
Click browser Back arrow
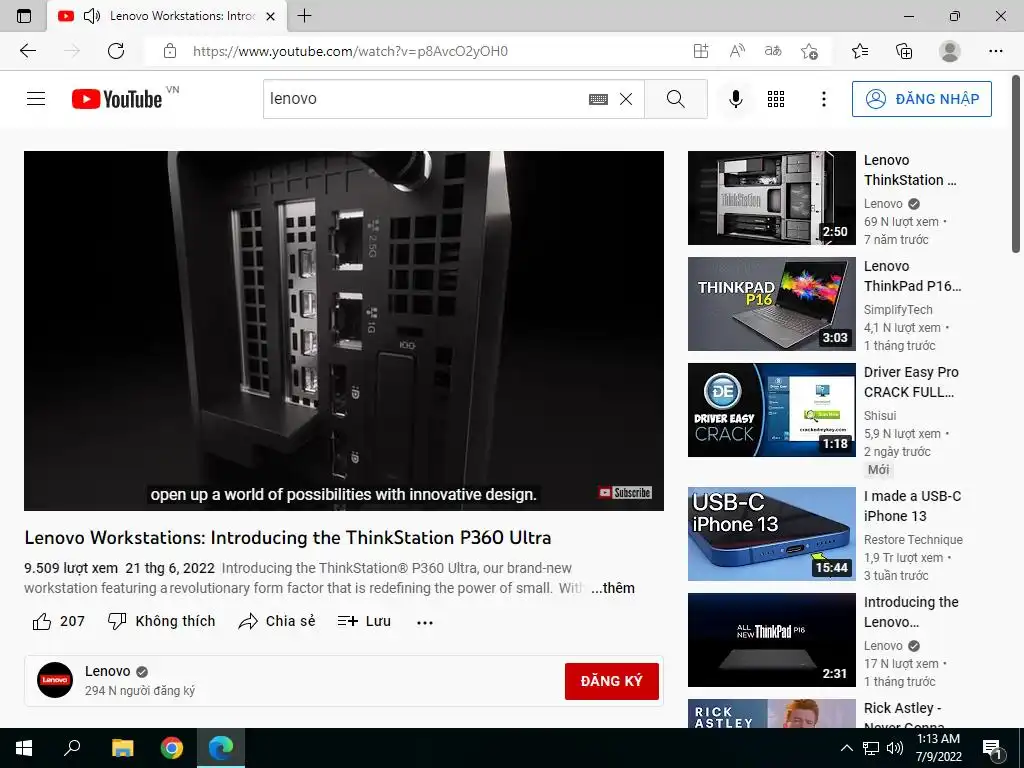pos(28,51)
